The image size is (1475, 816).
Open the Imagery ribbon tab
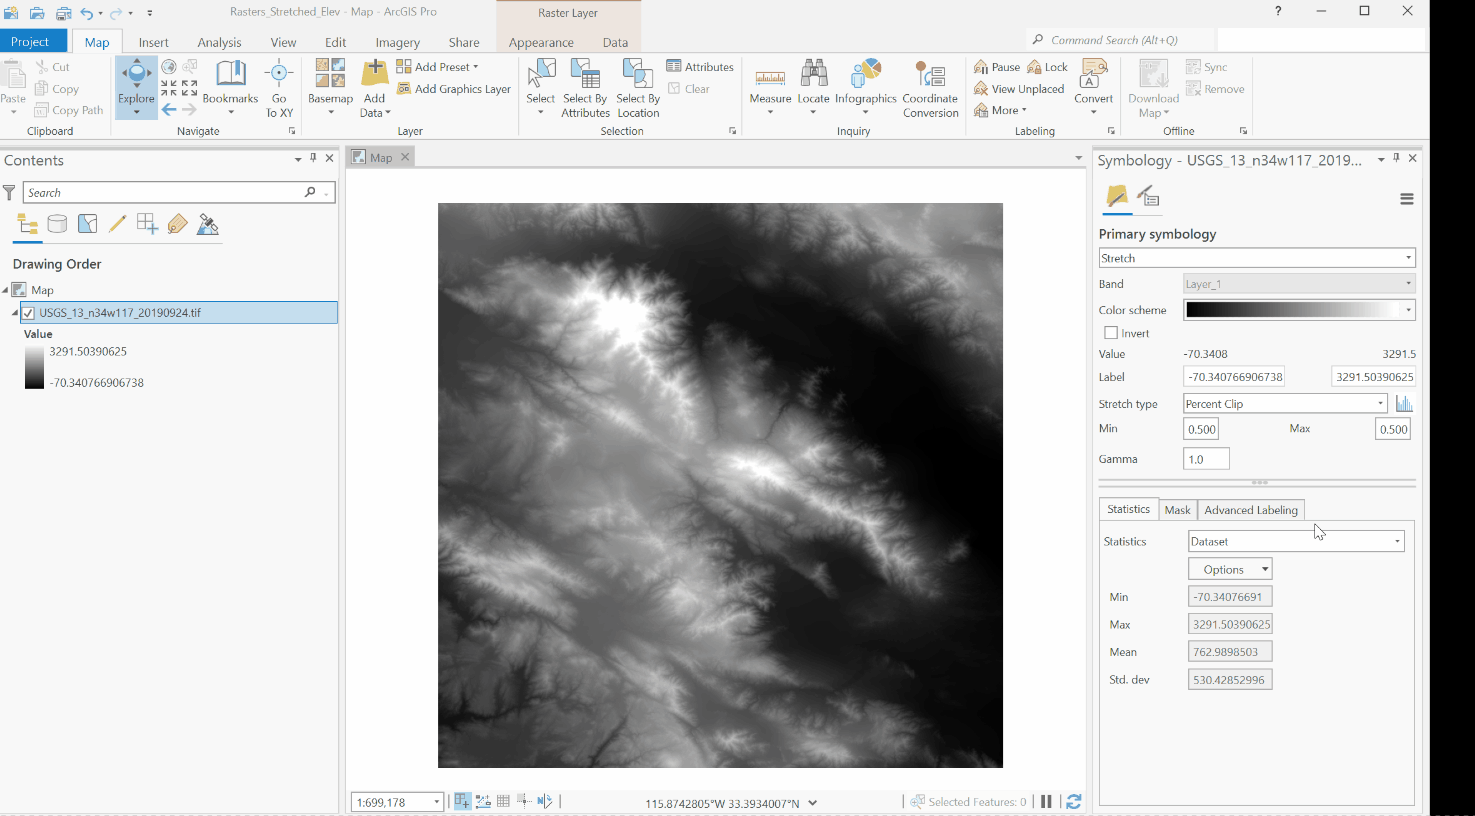[397, 42]
